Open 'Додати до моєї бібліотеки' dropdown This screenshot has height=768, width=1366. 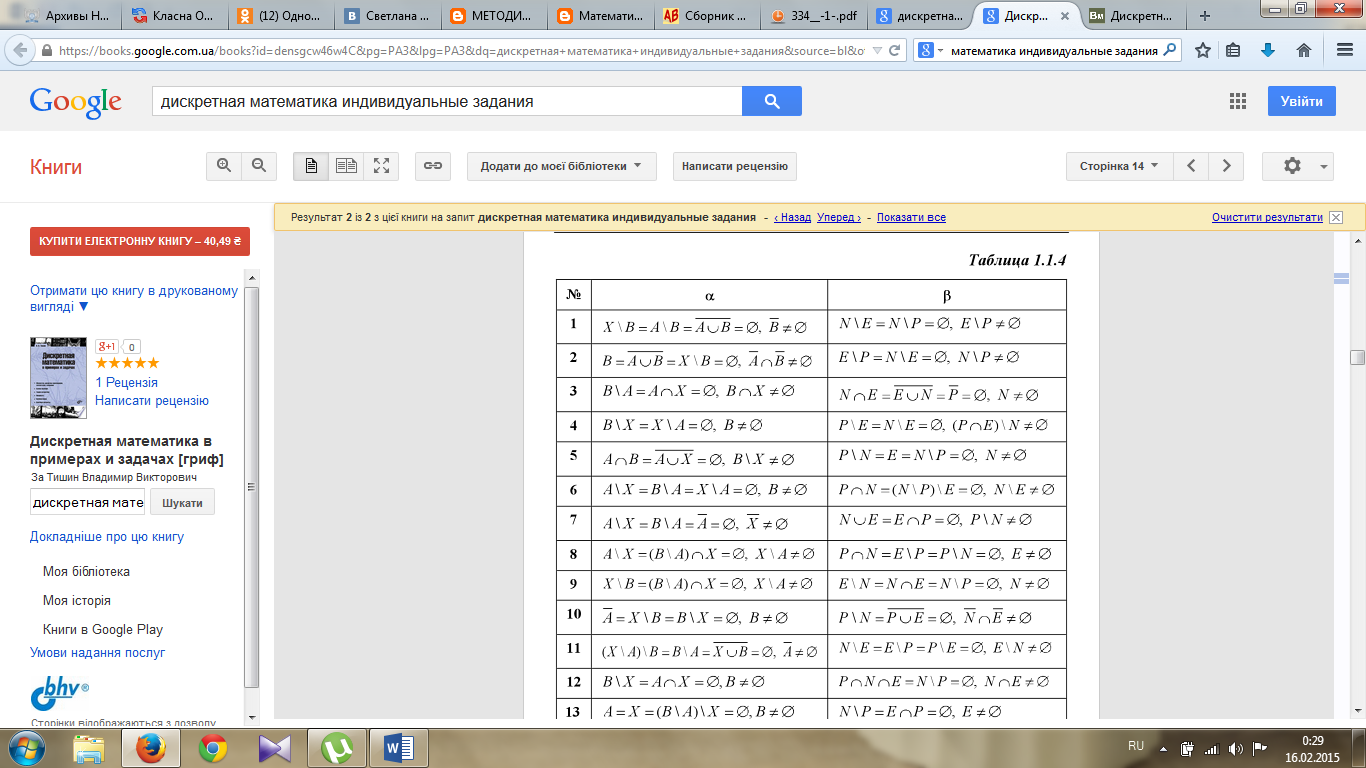tap(561, 166)
